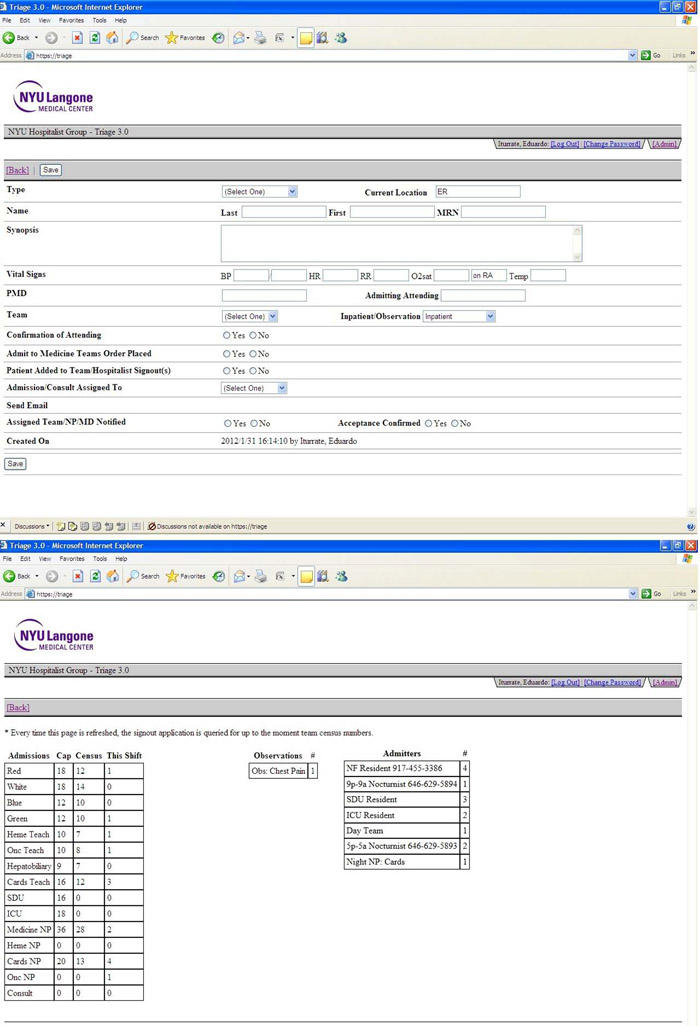
Task: Click the Current Location field
Action: [478, 192]
